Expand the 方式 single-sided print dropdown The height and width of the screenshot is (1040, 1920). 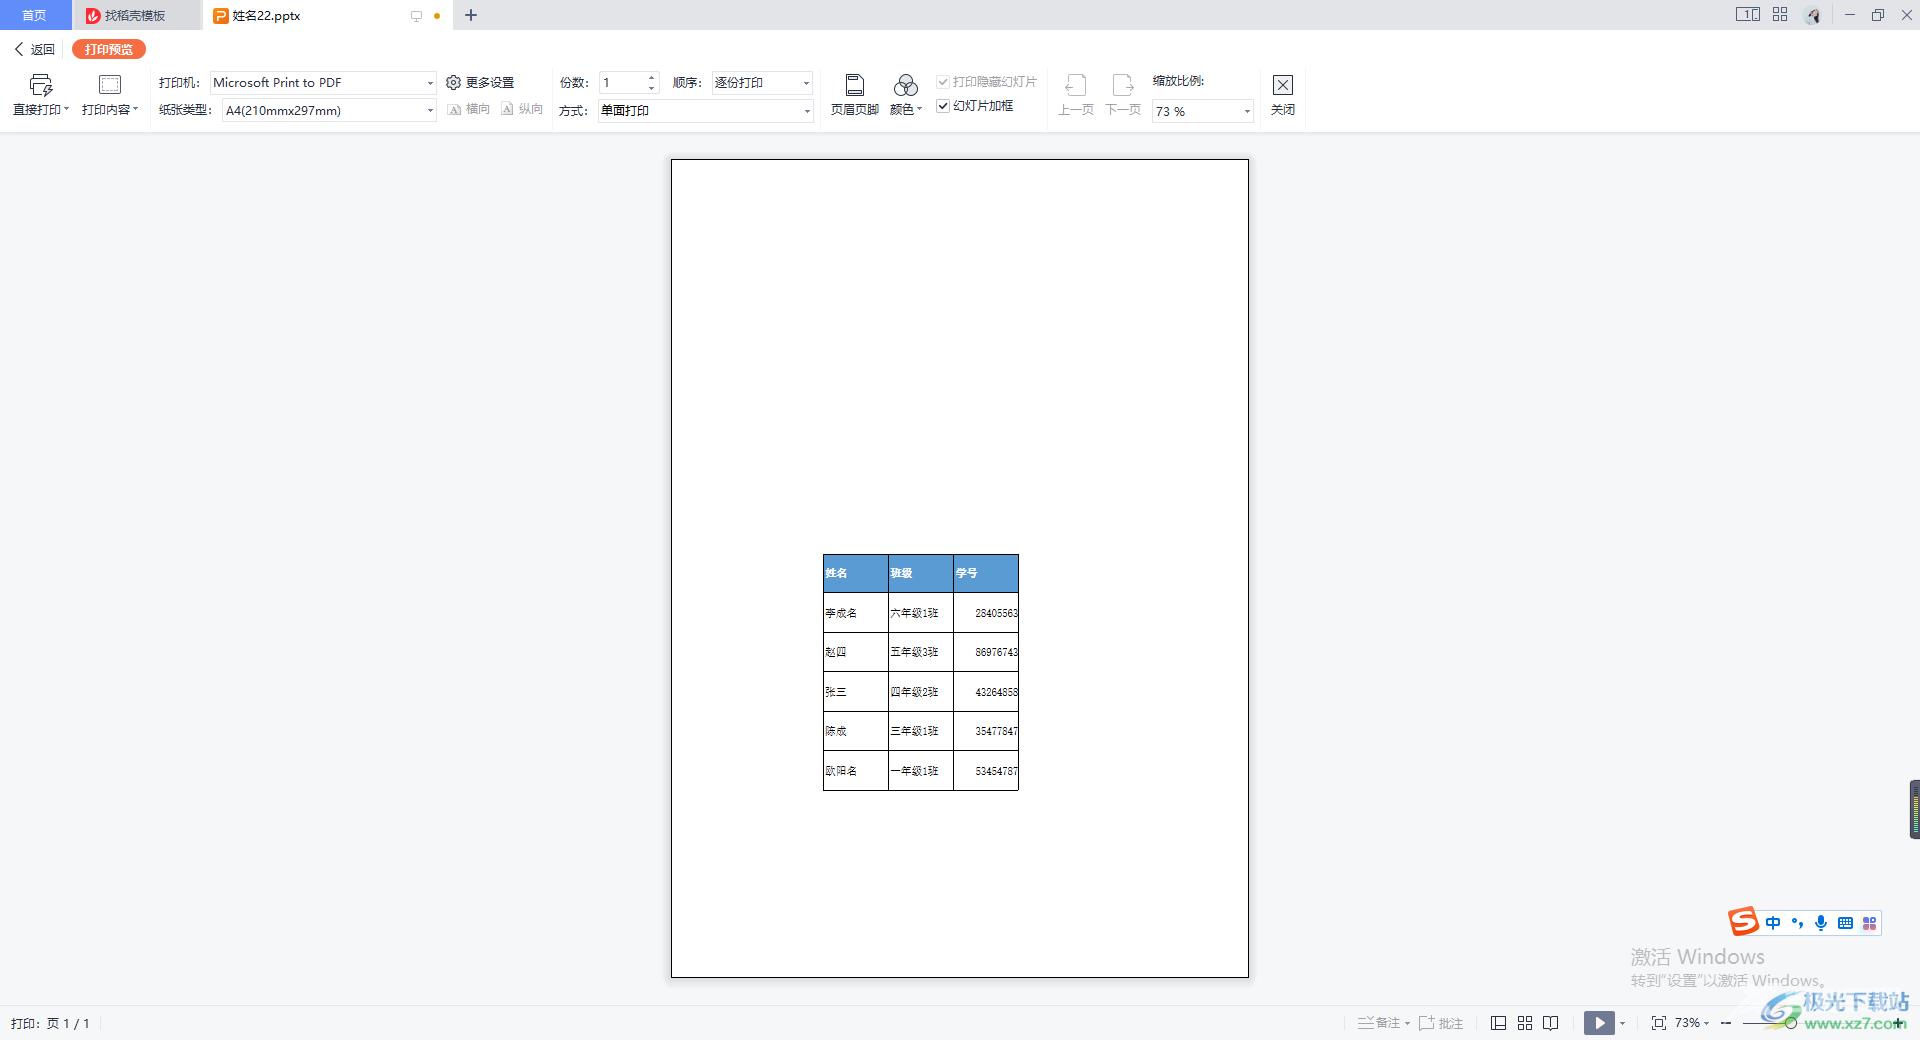point(806,111)
